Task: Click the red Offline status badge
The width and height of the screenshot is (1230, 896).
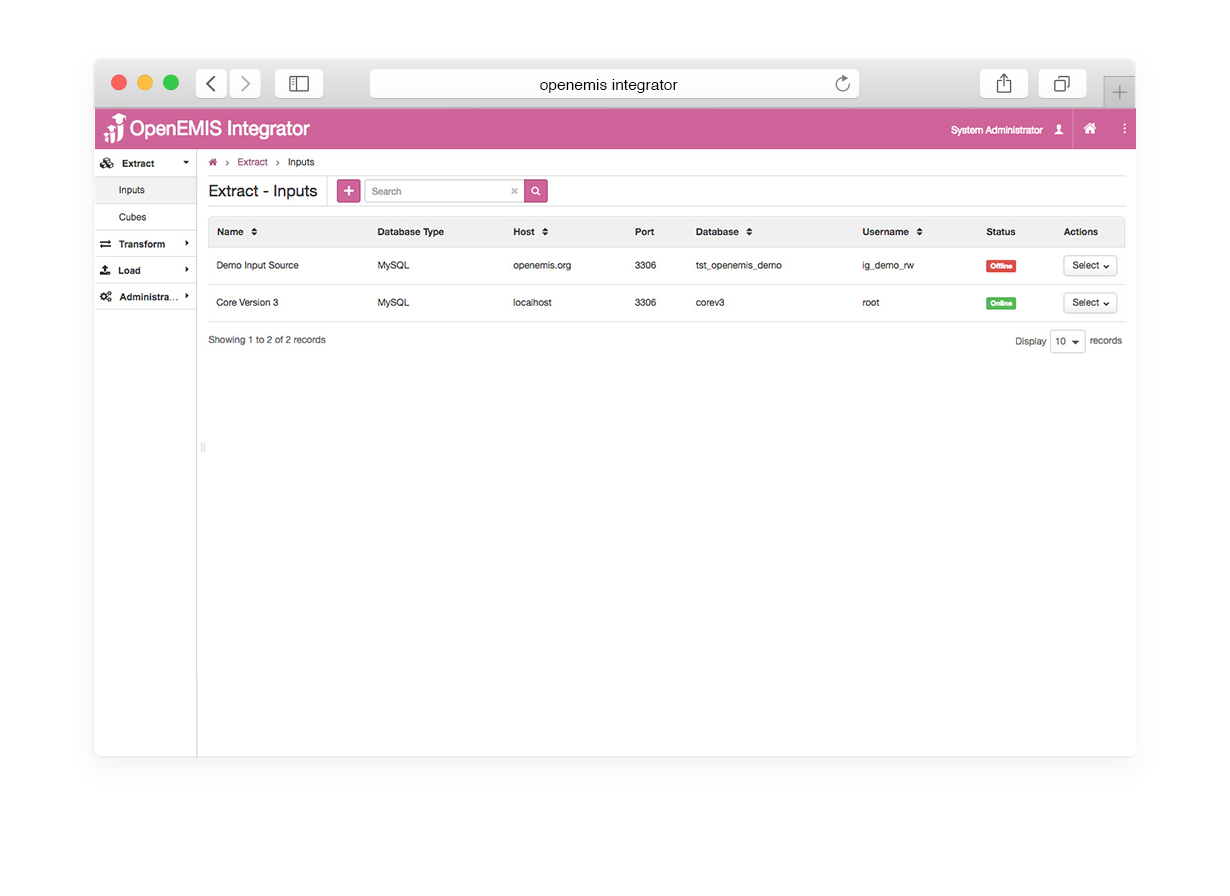Action: click(x=1001, y=266)
